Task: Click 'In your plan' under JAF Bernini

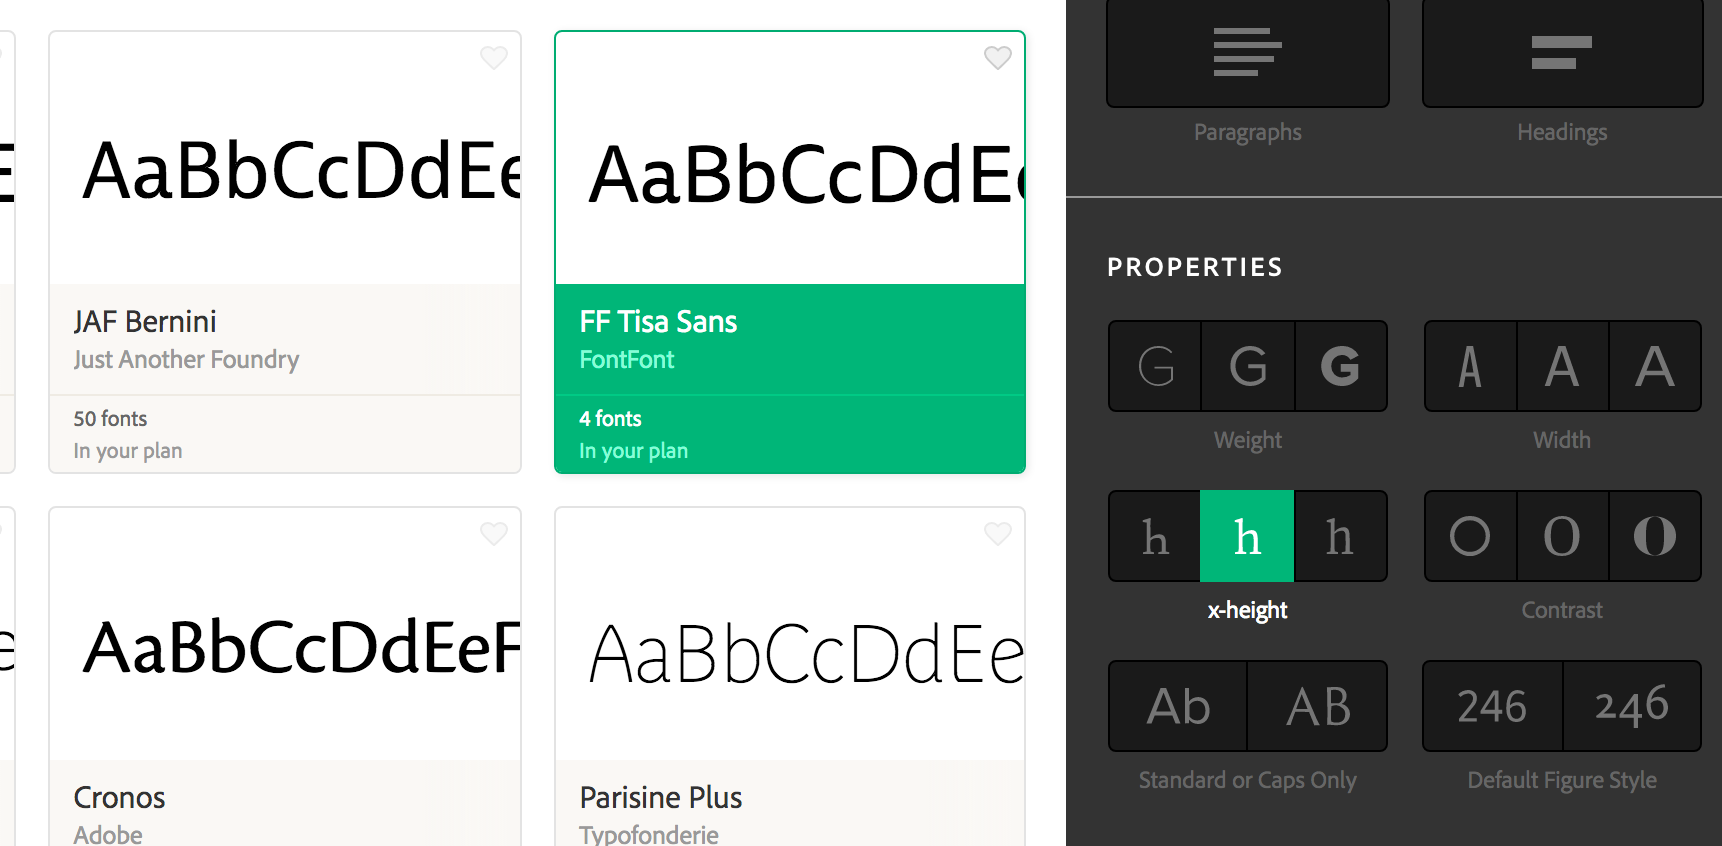Action: click(x=128, y=451)
